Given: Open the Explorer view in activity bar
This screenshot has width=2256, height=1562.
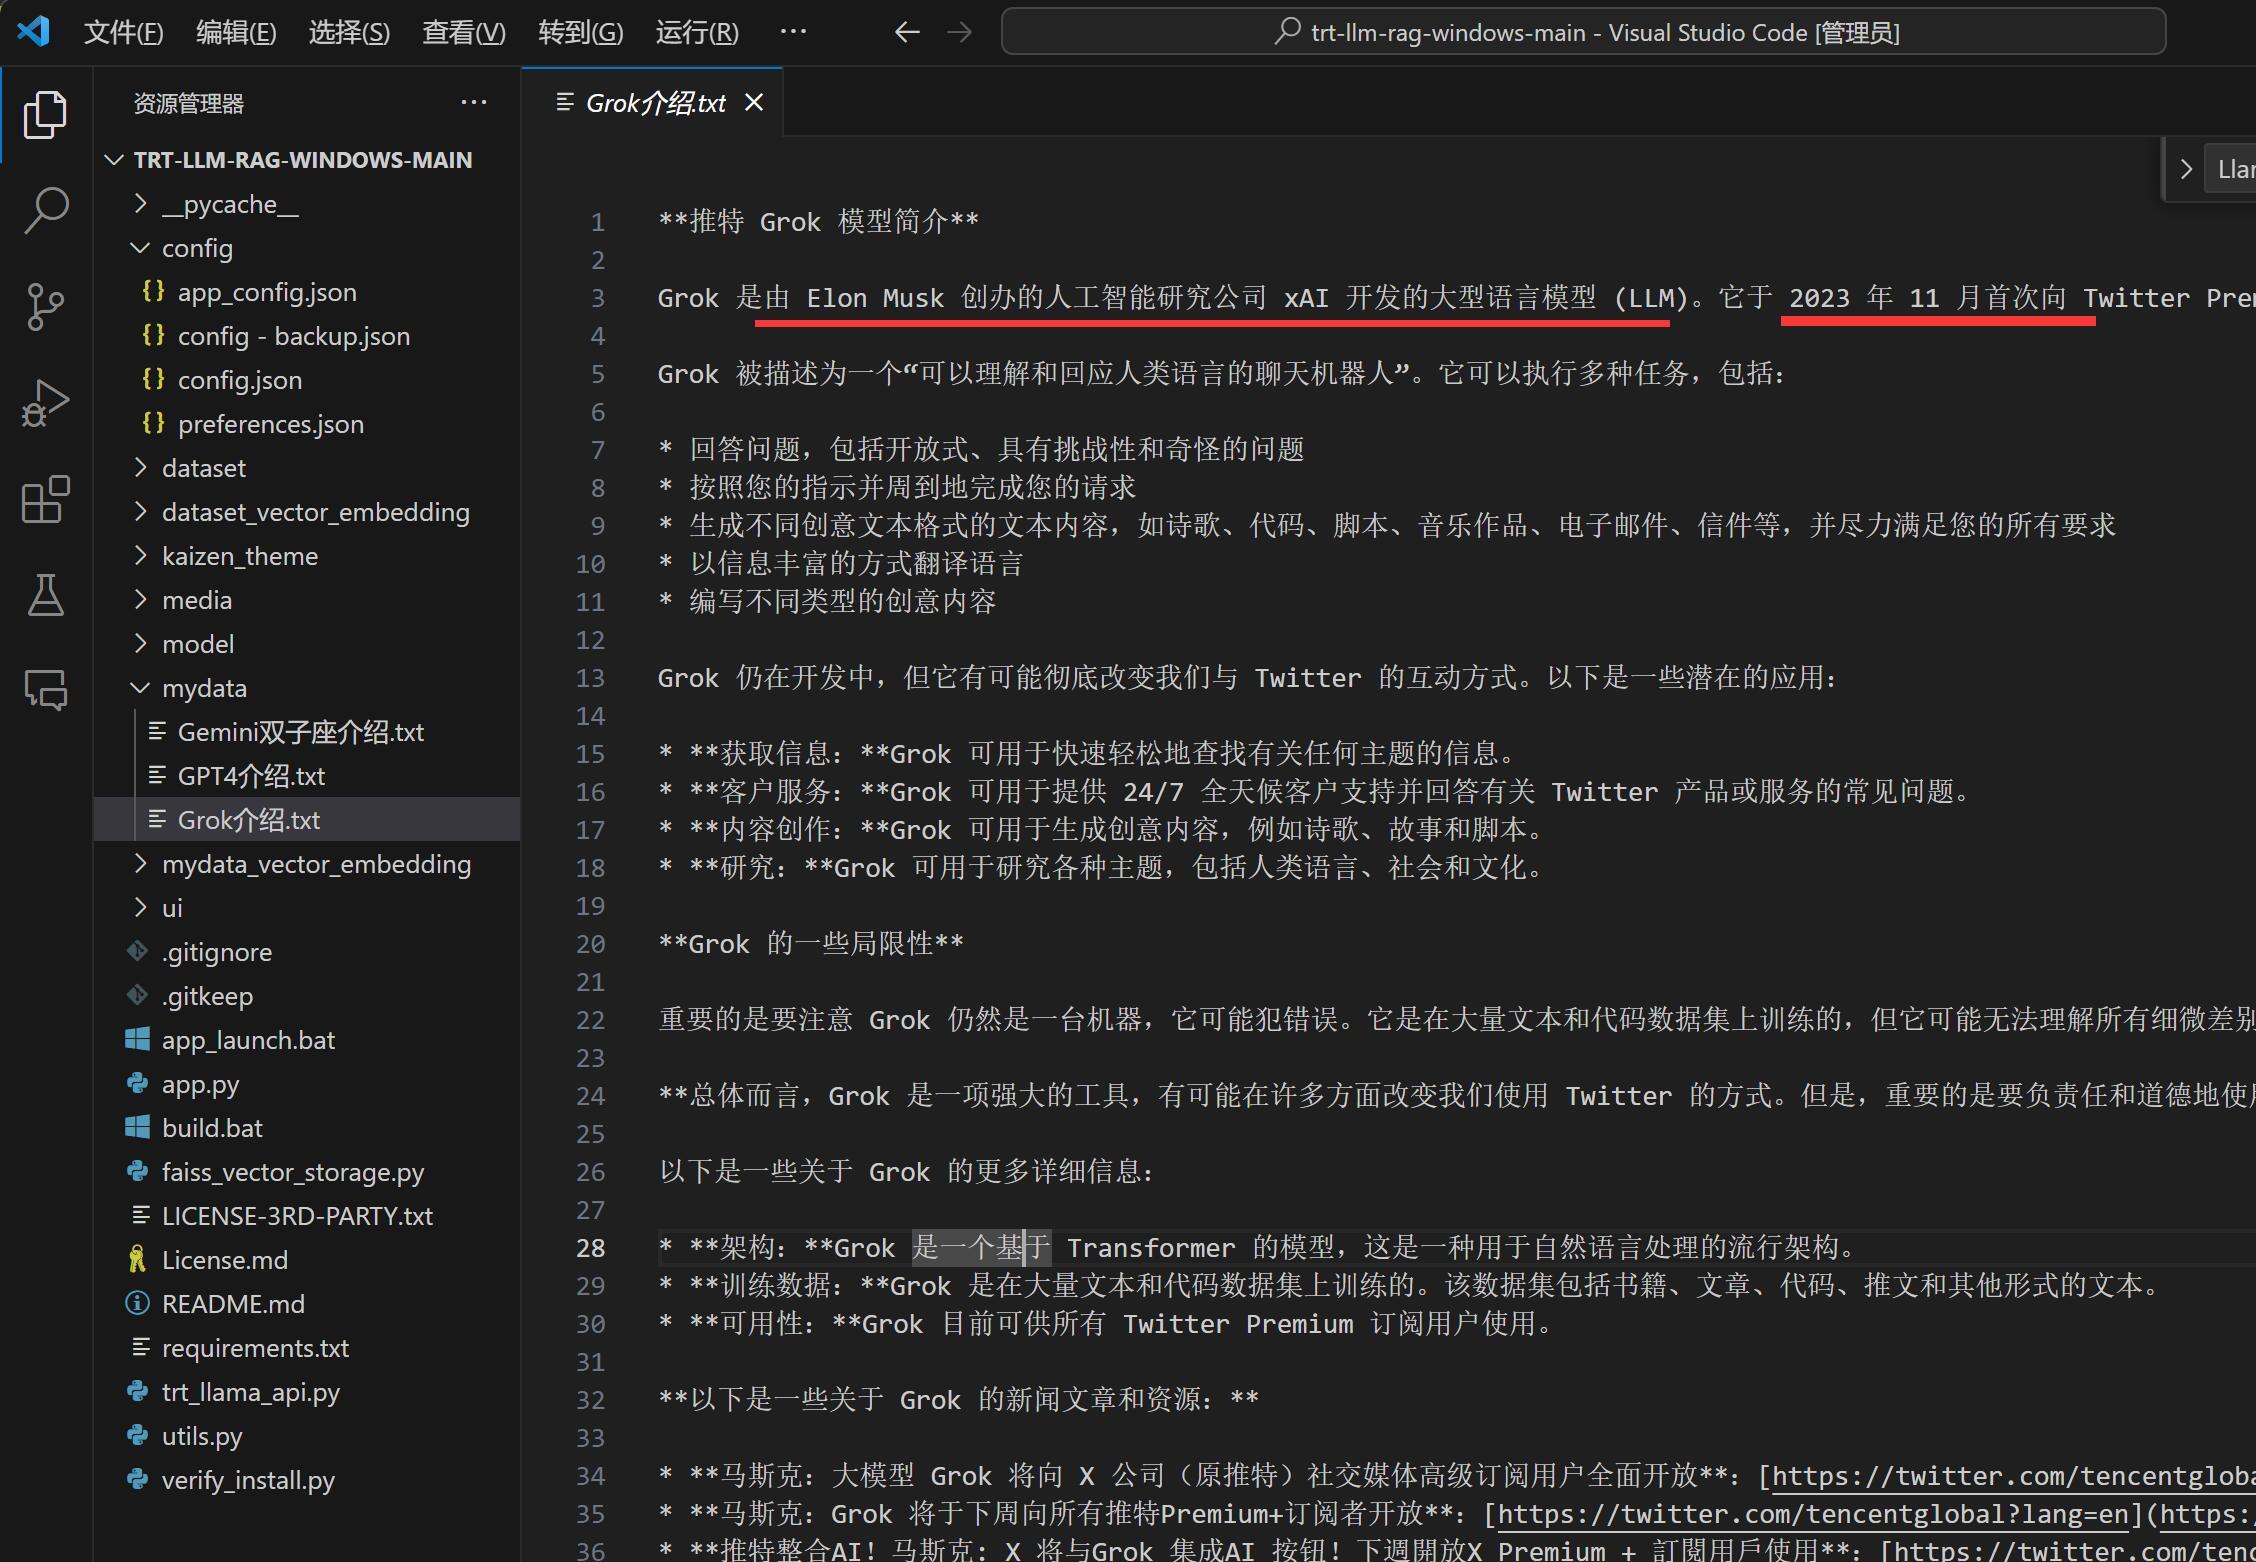Looking at the screenshot, I should pos(45,114).
